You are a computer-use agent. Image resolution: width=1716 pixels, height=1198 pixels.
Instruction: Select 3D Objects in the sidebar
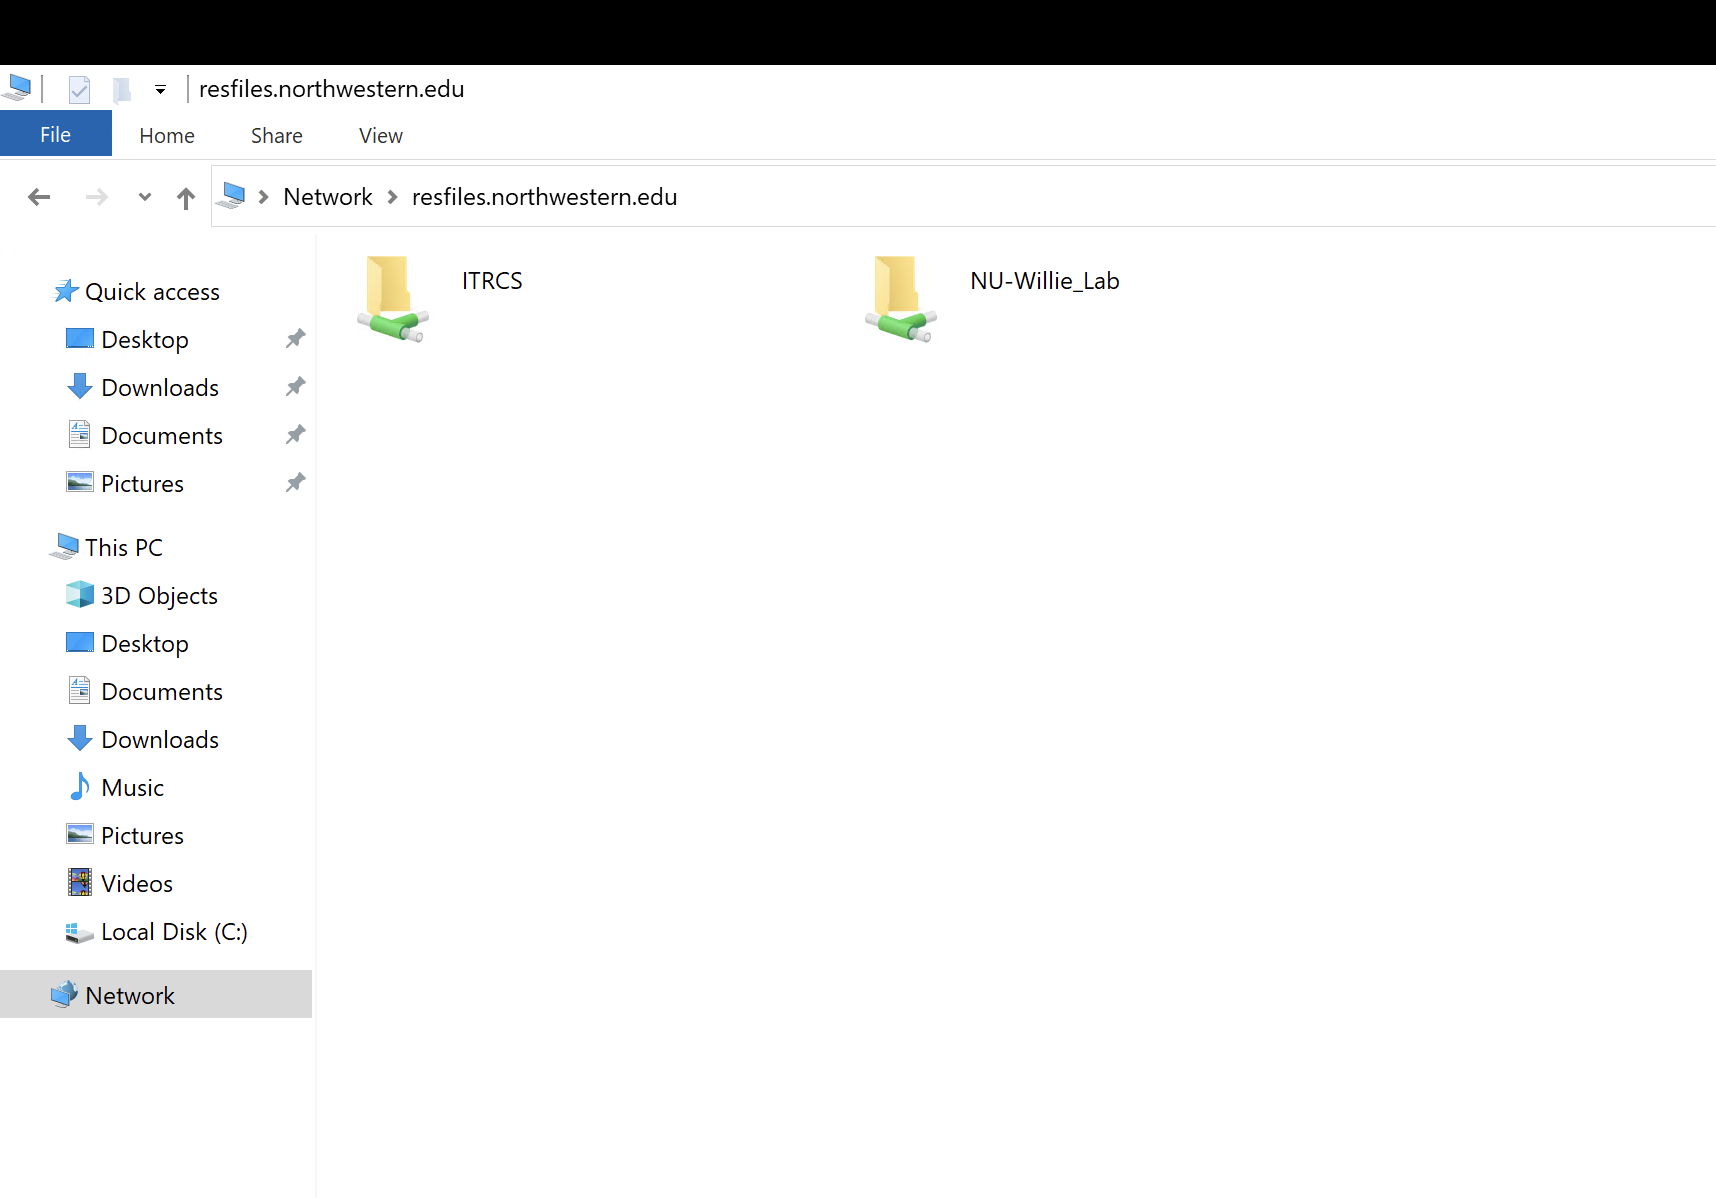pos(158,596)
